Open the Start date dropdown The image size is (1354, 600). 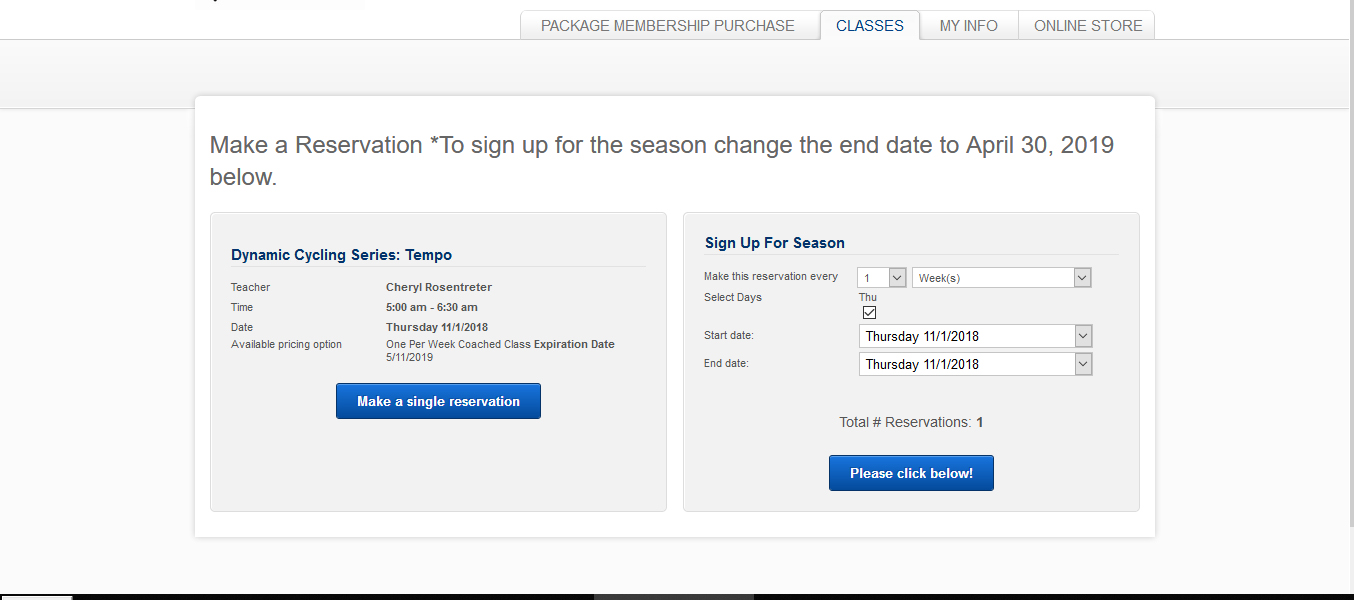[975, 336]
